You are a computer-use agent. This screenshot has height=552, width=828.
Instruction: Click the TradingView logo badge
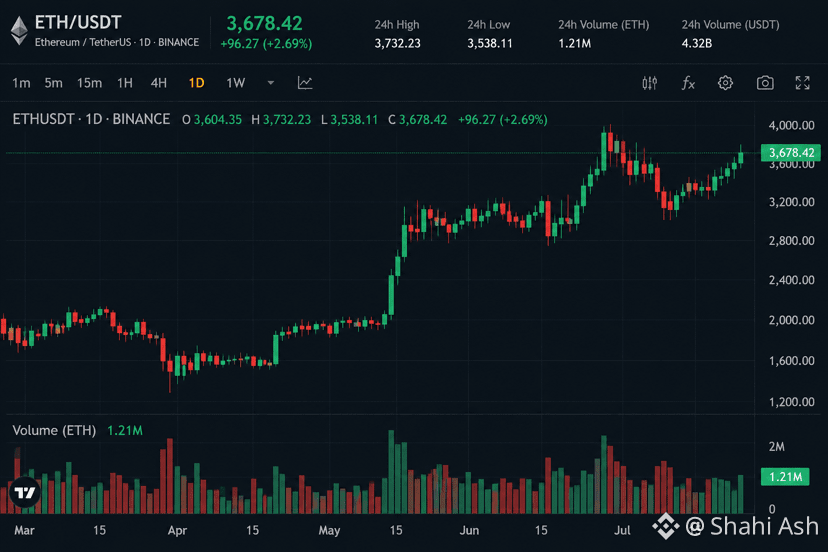click(25, 493)
